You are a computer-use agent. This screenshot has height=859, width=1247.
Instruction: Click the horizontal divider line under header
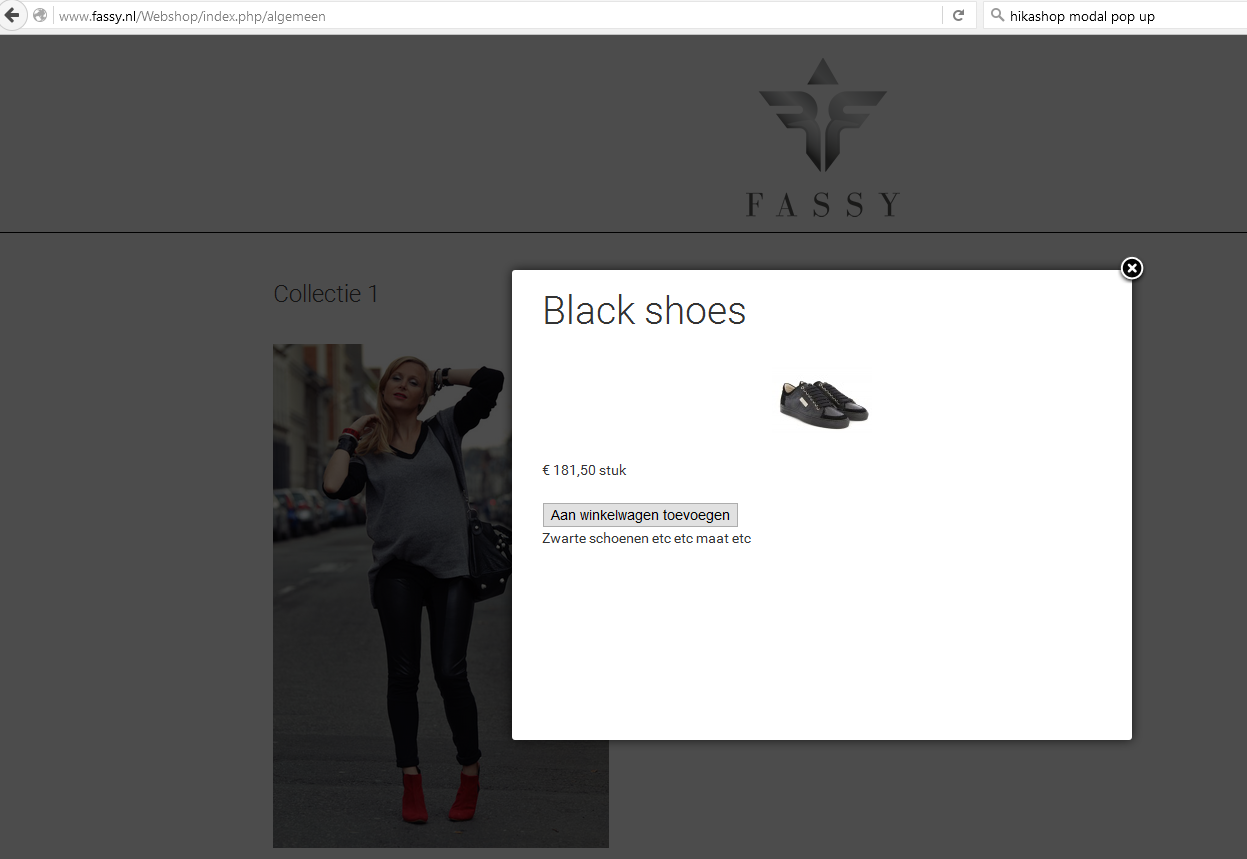[x=623, y=232]
